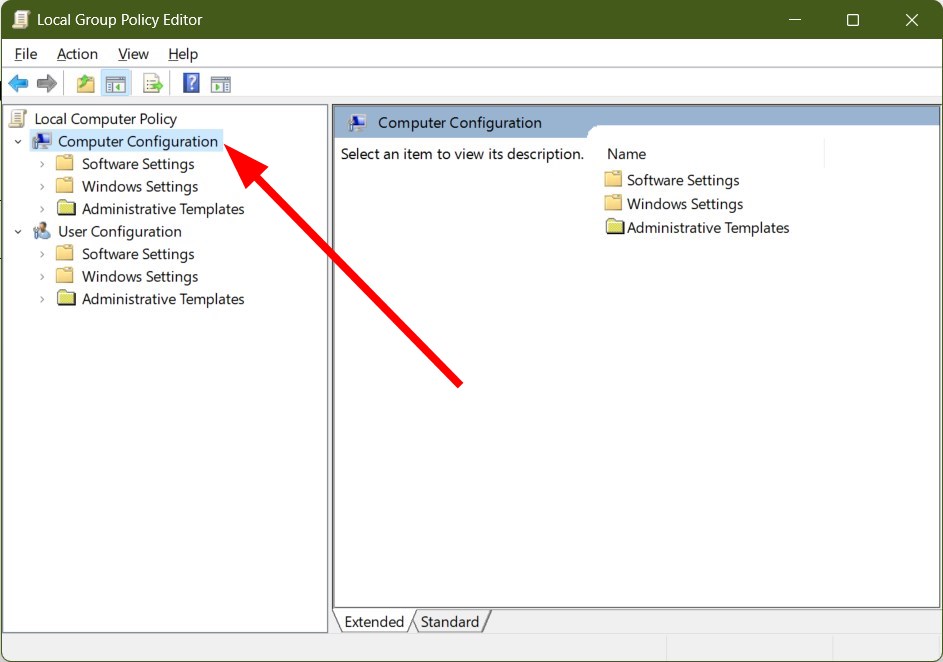Select Administrative Templates text under User Configuration
The height and width of the screenshot is (662, 943).
(163, 299)
